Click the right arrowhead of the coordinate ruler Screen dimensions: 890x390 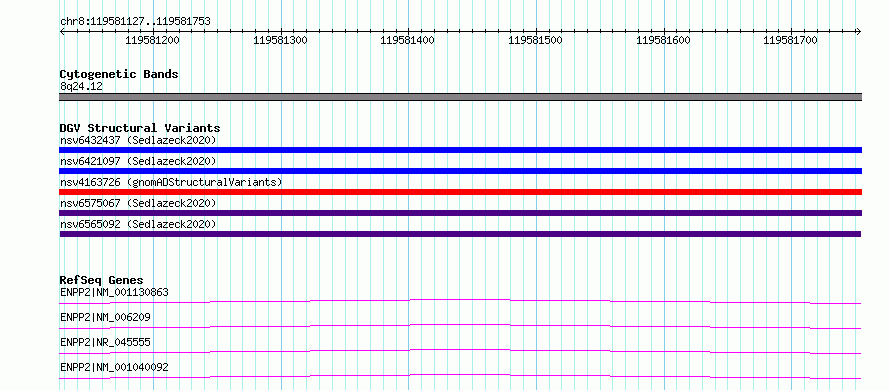(x=859, y=31)
